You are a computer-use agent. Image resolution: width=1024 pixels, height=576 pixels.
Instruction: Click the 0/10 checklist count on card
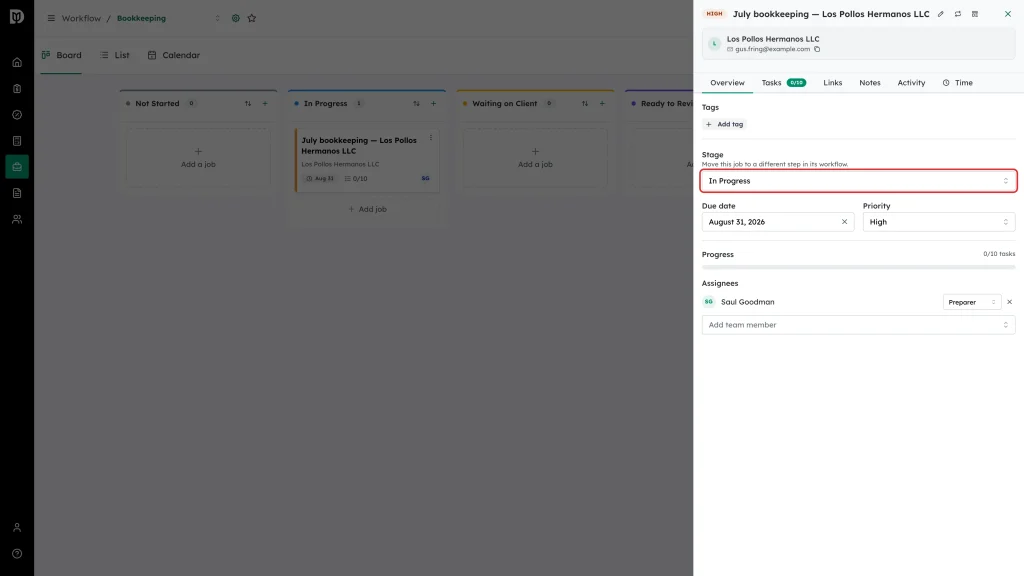[x=356, y=178]
